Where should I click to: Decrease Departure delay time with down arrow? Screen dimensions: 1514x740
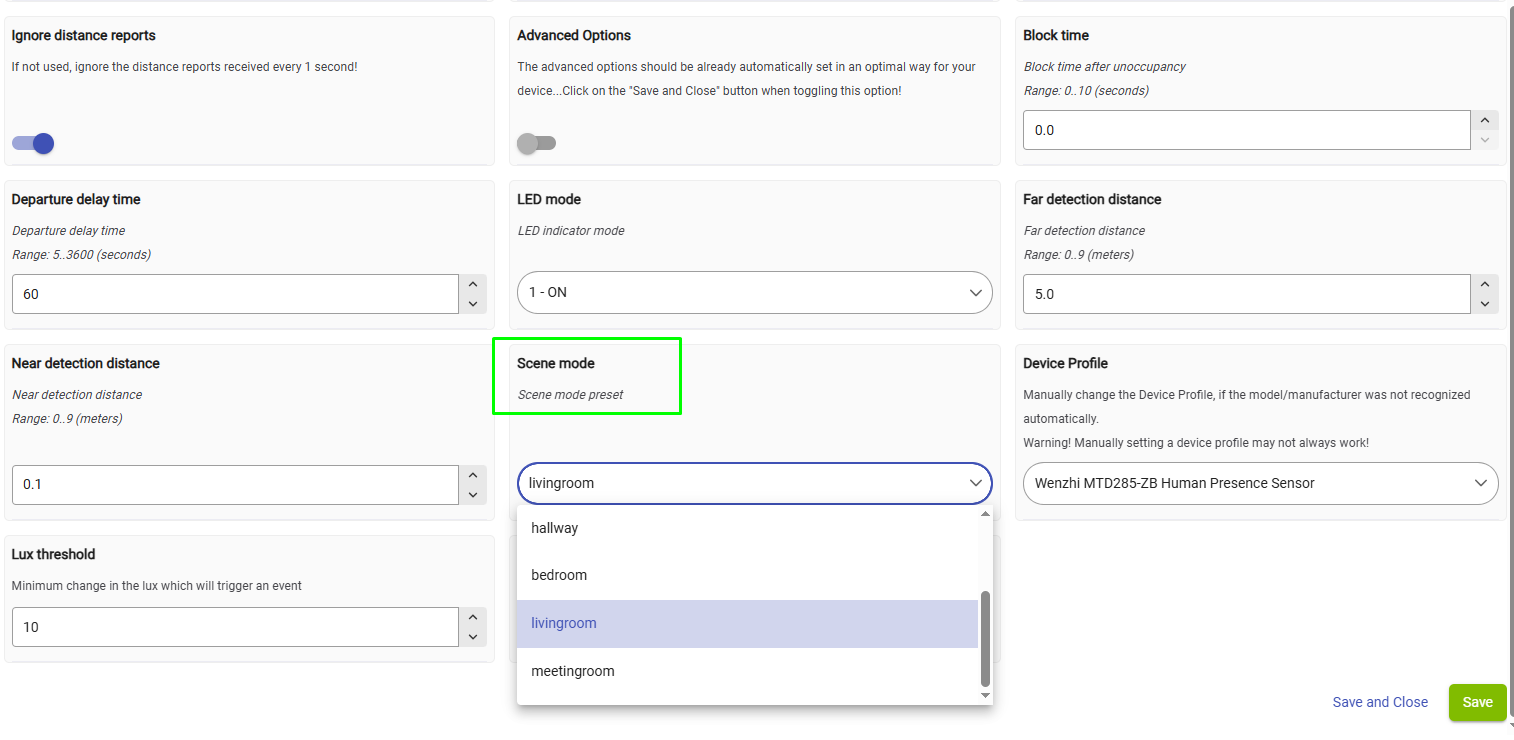(473, 304)
